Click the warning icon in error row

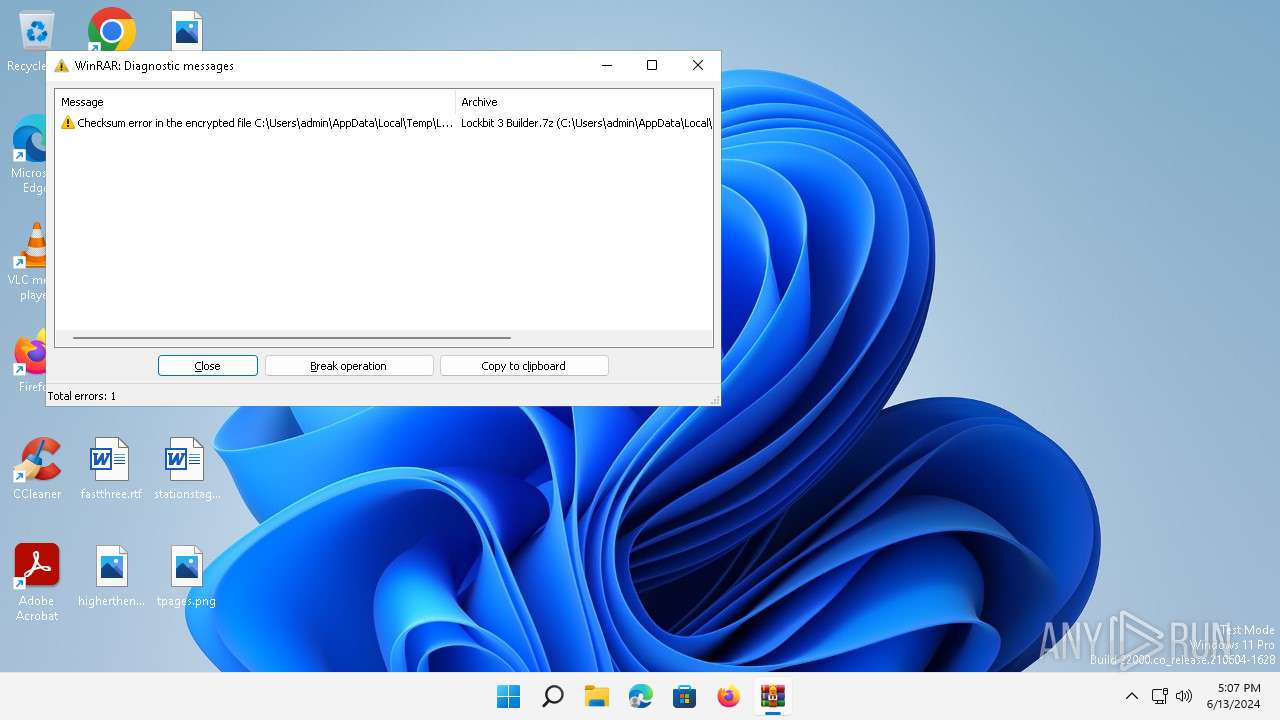click(68, 123)
